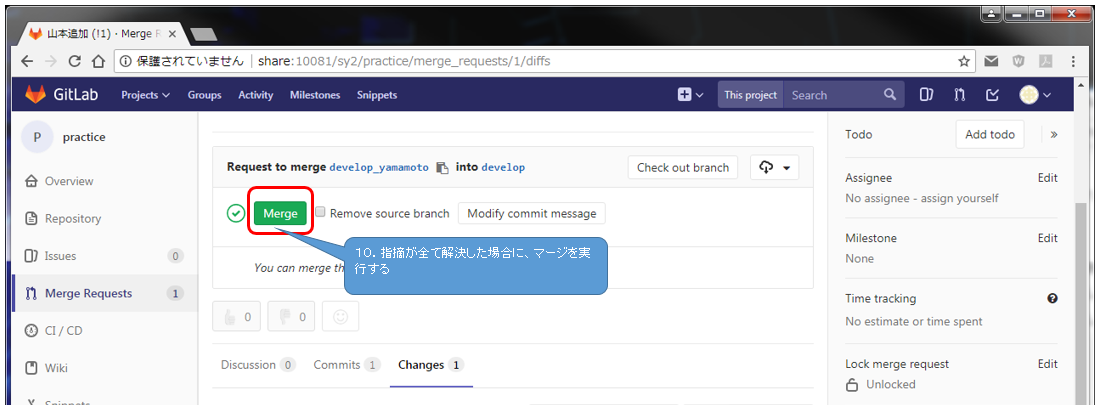Open the add emoji reaction picker

[x=340, y=317]
